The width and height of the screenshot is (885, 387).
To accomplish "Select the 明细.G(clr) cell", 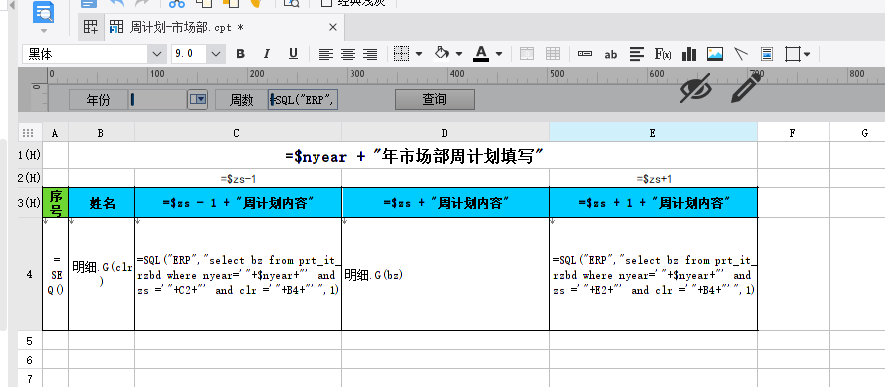I will [x=102, y=275].
